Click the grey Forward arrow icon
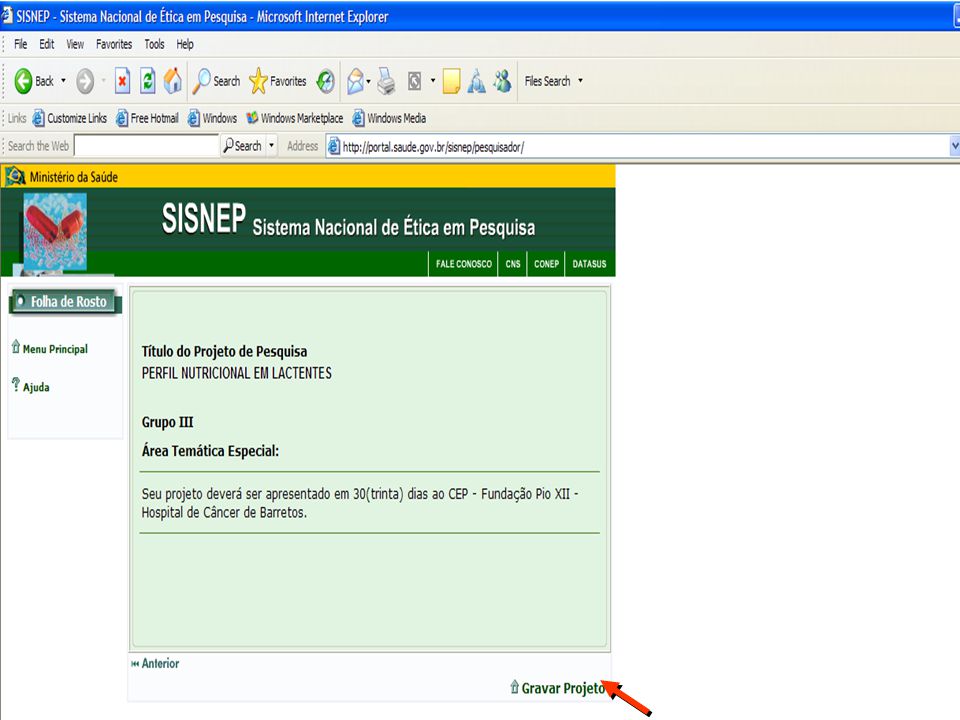Image resolution: width=960 pixels, height=720 pixels. [x=85, y=81]
